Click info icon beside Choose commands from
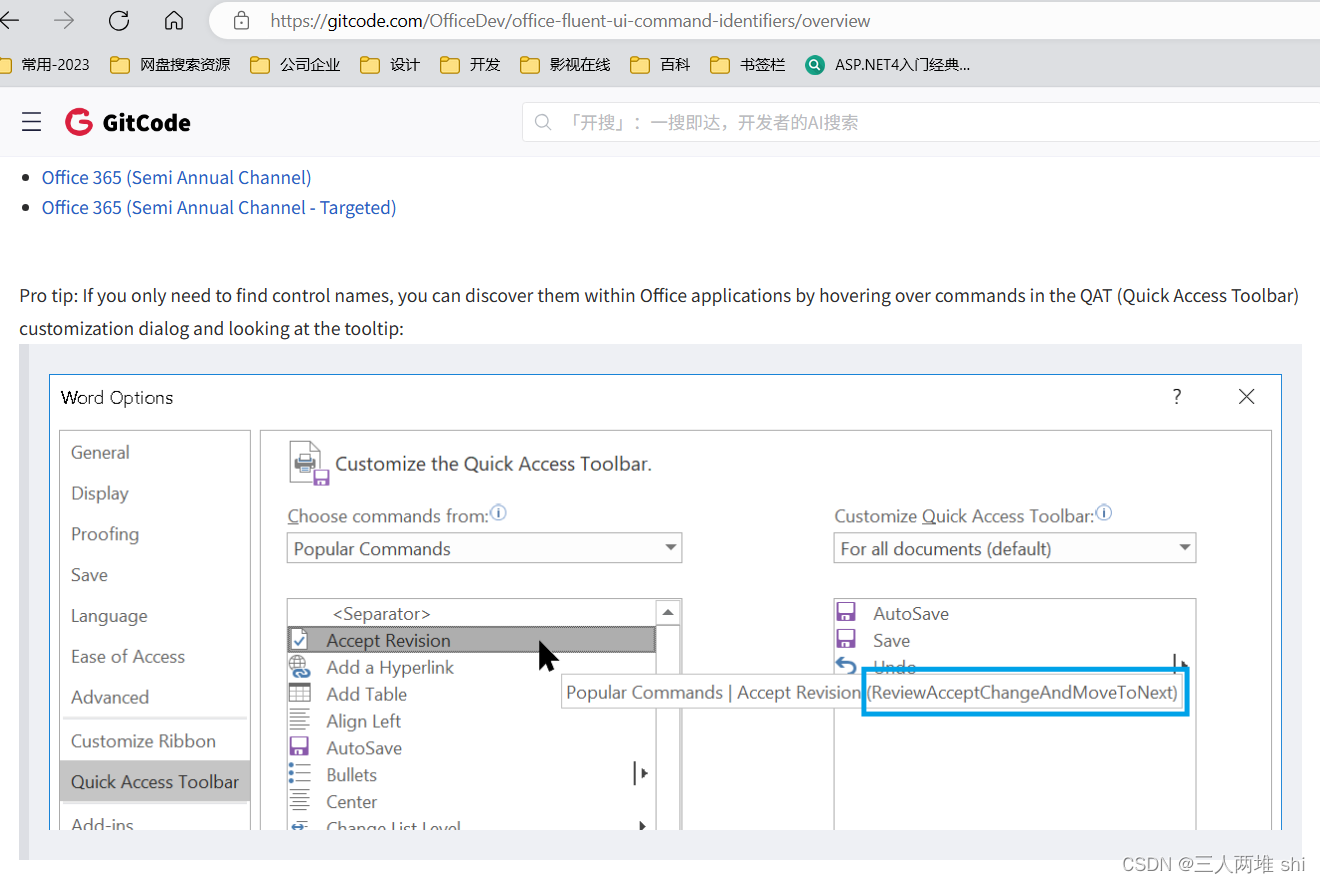The width and height of the screenshot is (1320, 884). click(498, 513)
